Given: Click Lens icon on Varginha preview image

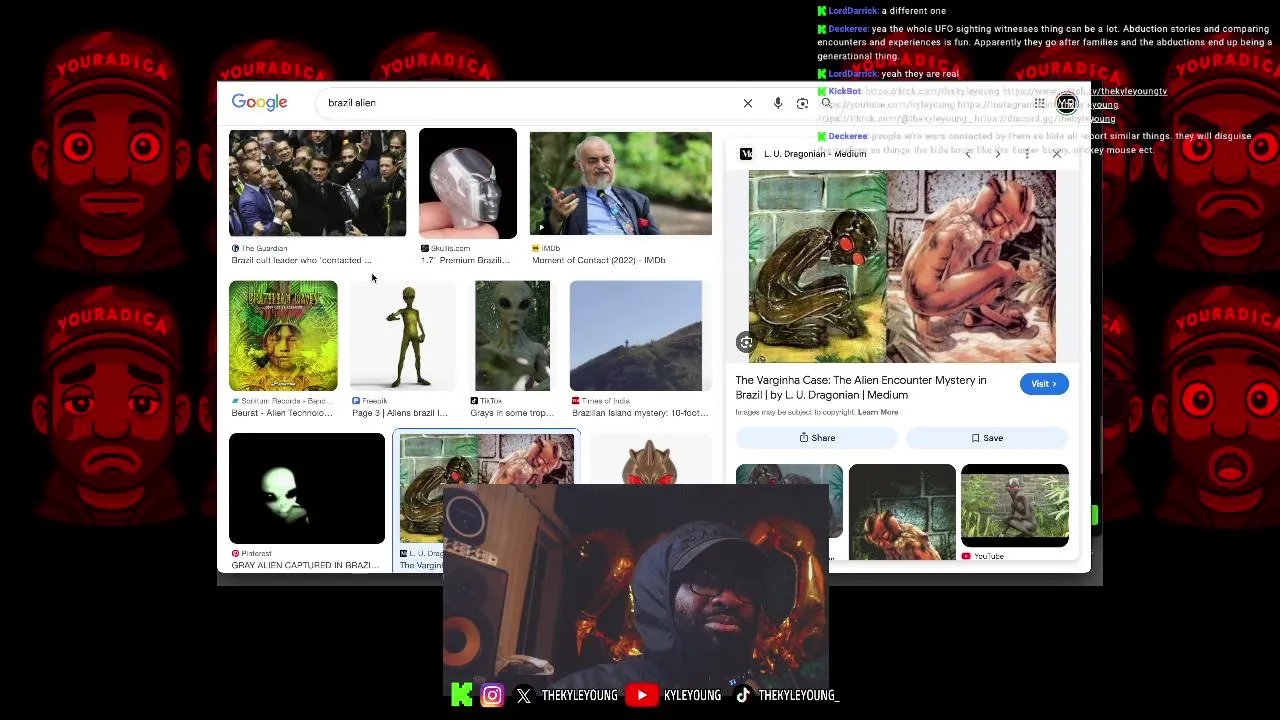Looking at the screenshot, I should tap(746, 343).
